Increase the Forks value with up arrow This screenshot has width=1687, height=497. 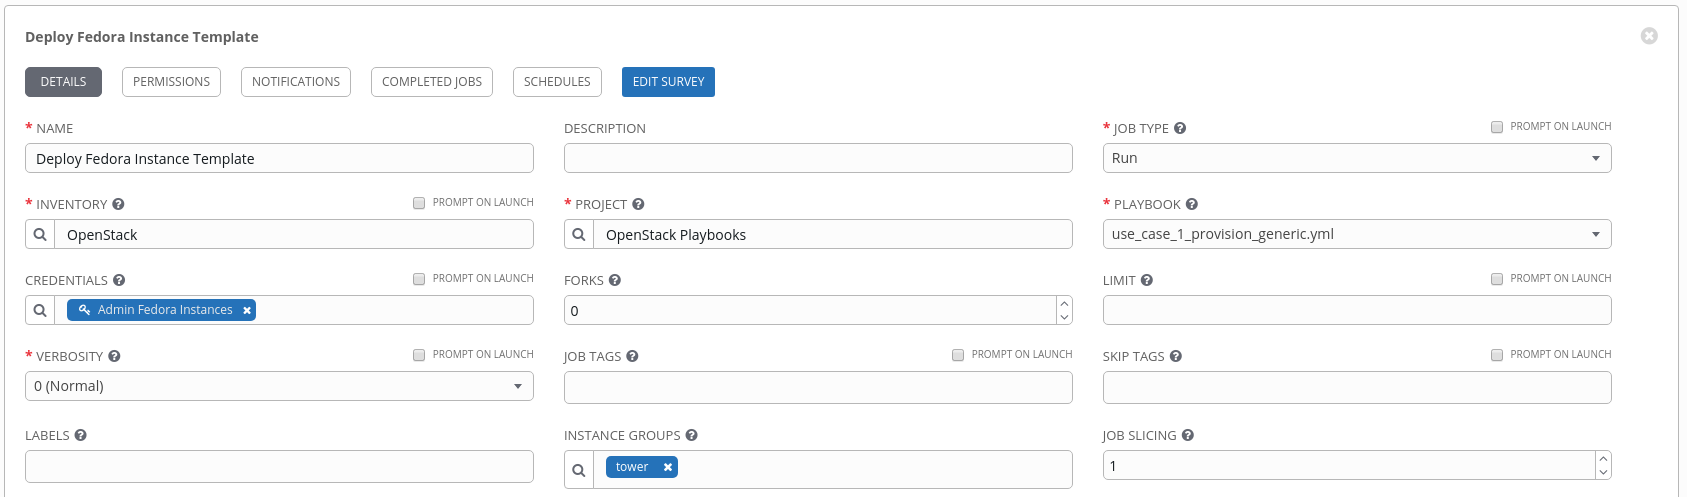coord(1064,303)
